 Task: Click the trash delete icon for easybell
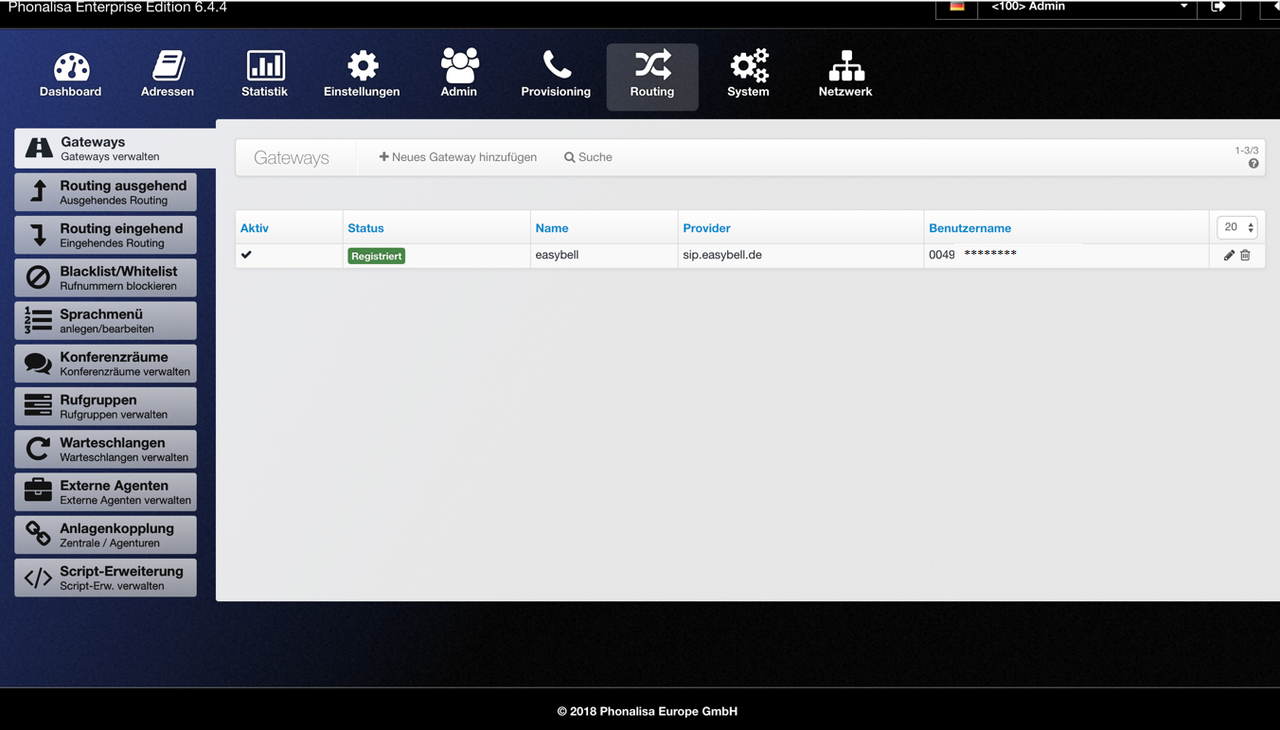(x=1245, y=255)
